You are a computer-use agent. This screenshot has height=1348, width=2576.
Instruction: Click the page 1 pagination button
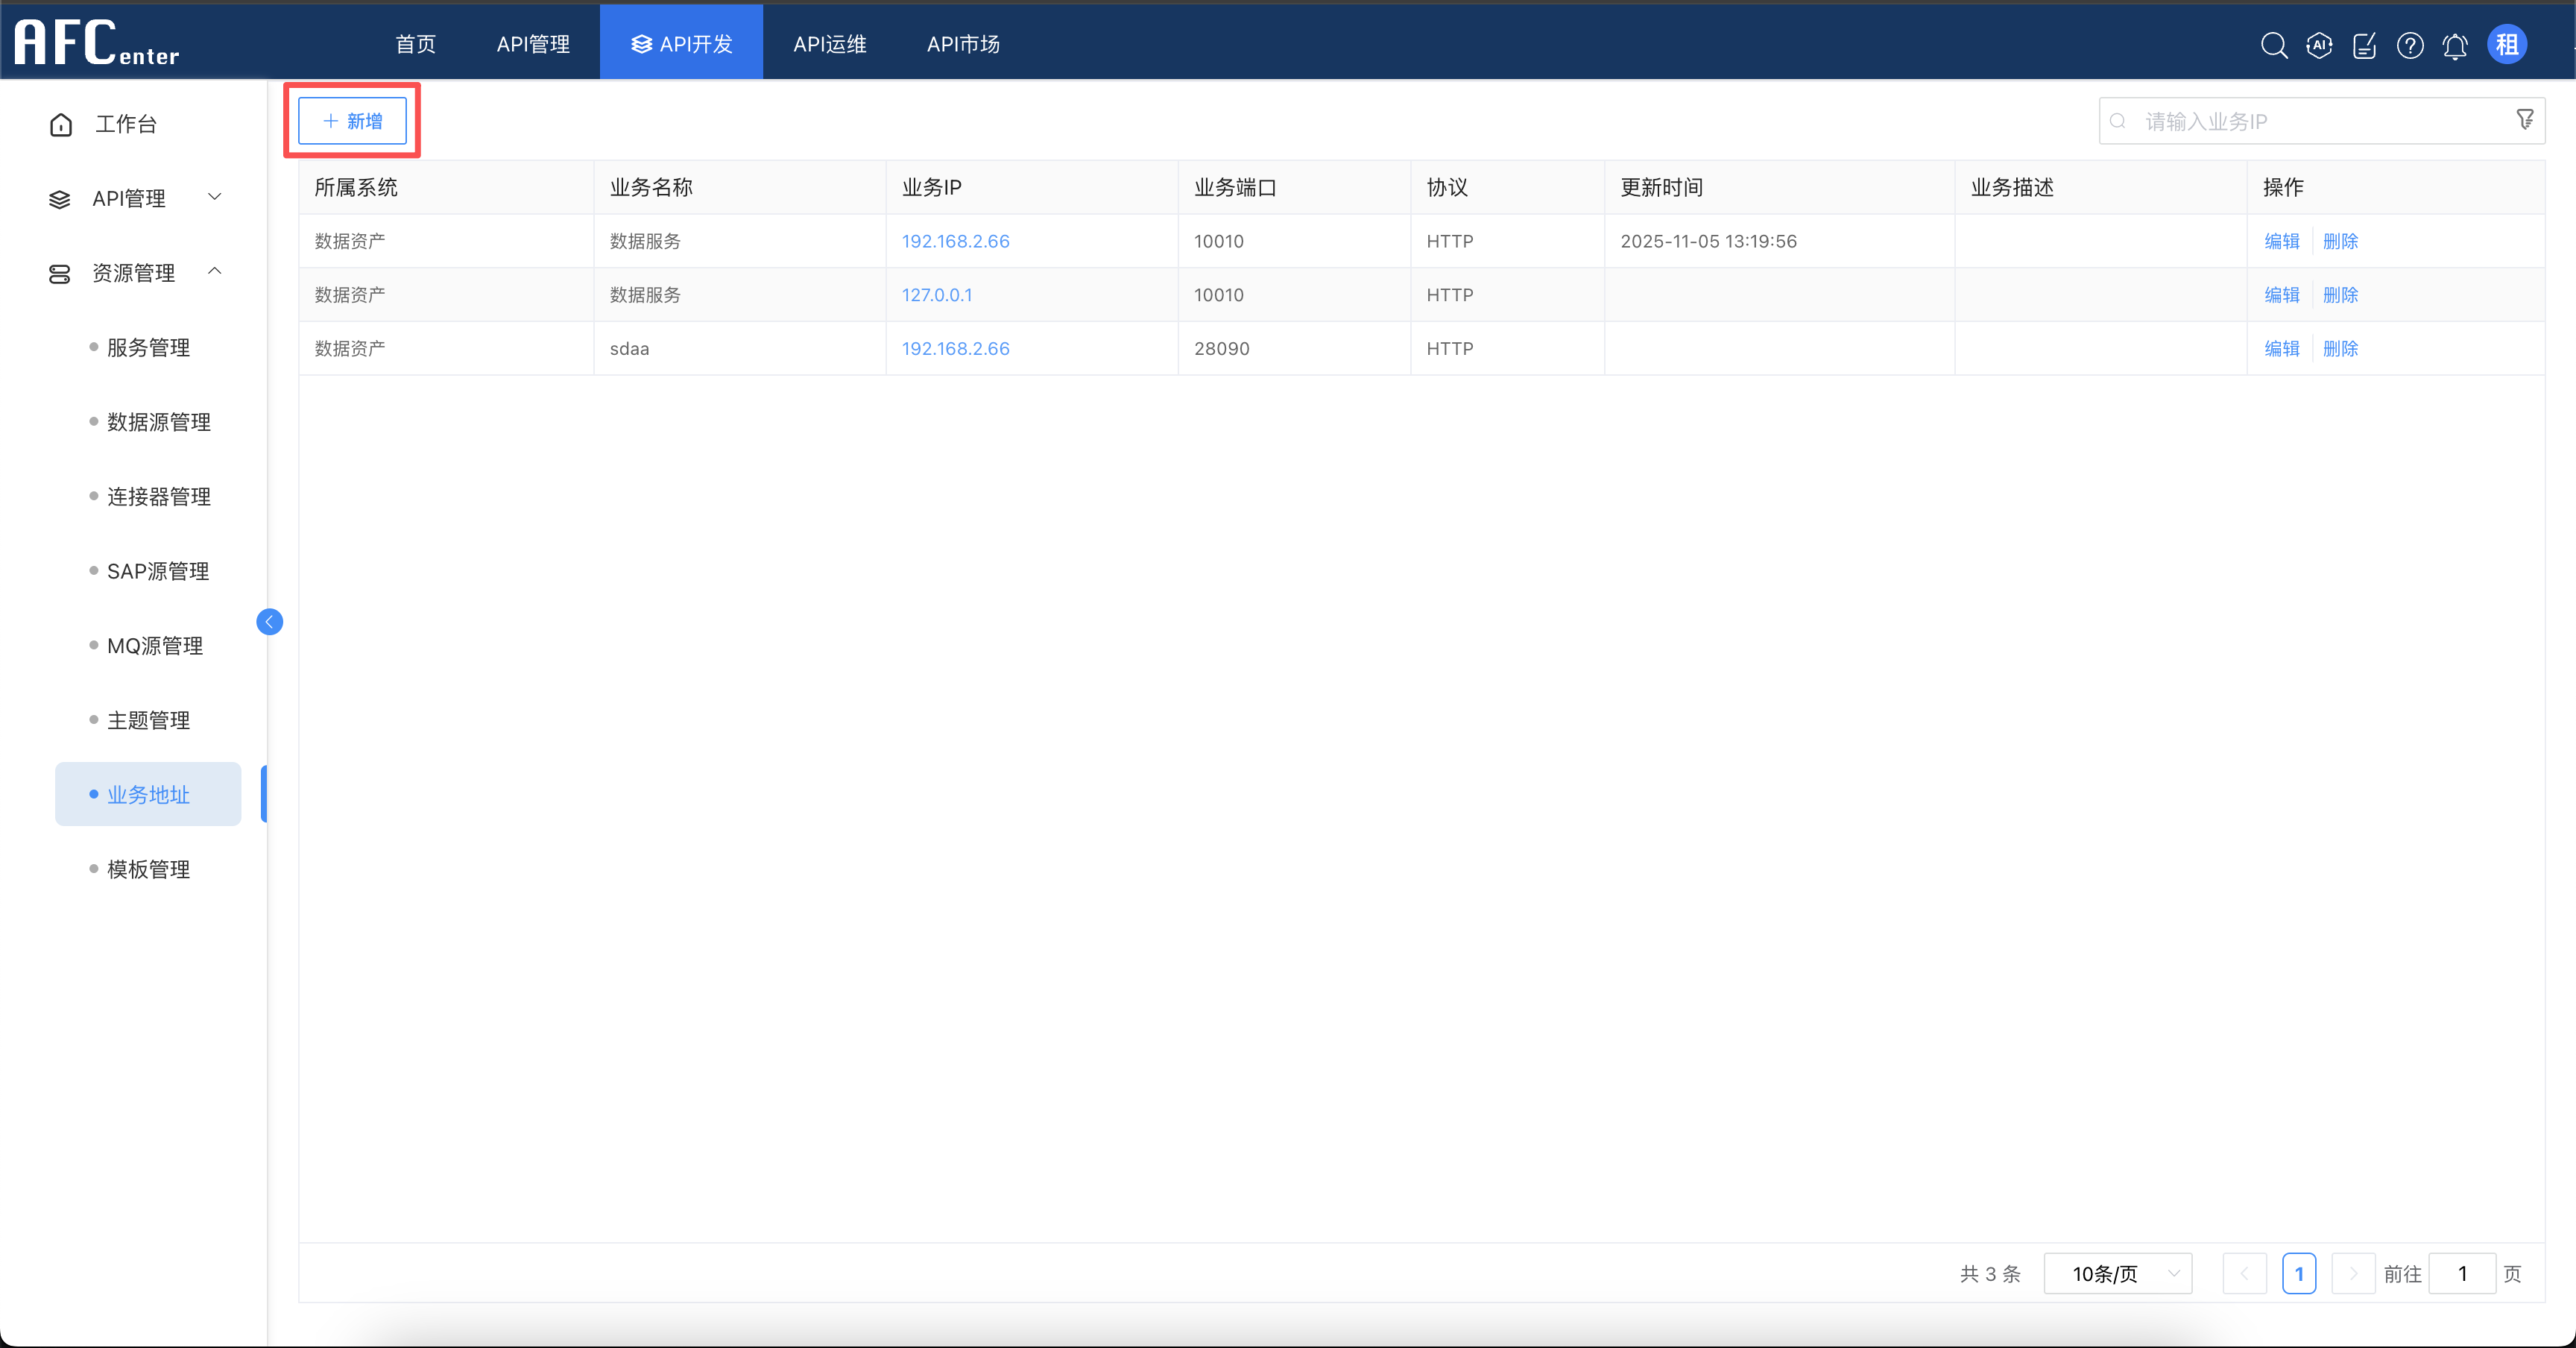pyautogui.click(x=2298, y=1273)
